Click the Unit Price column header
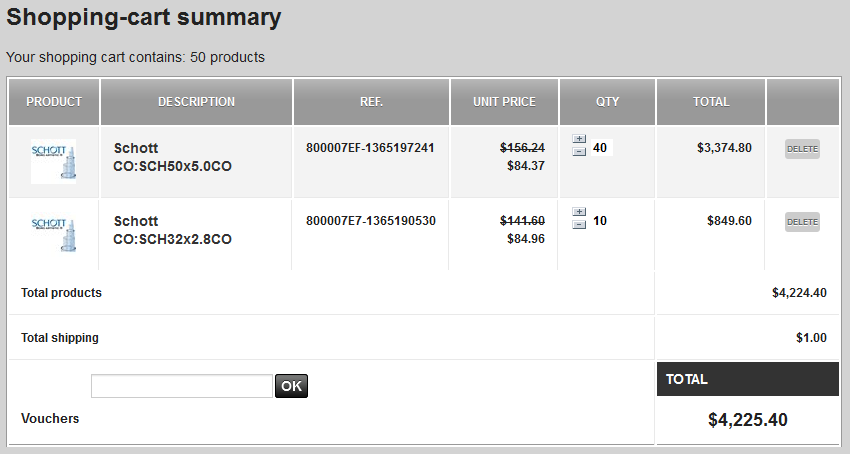Viewport: 850px width, 454px height. (504, 102)
